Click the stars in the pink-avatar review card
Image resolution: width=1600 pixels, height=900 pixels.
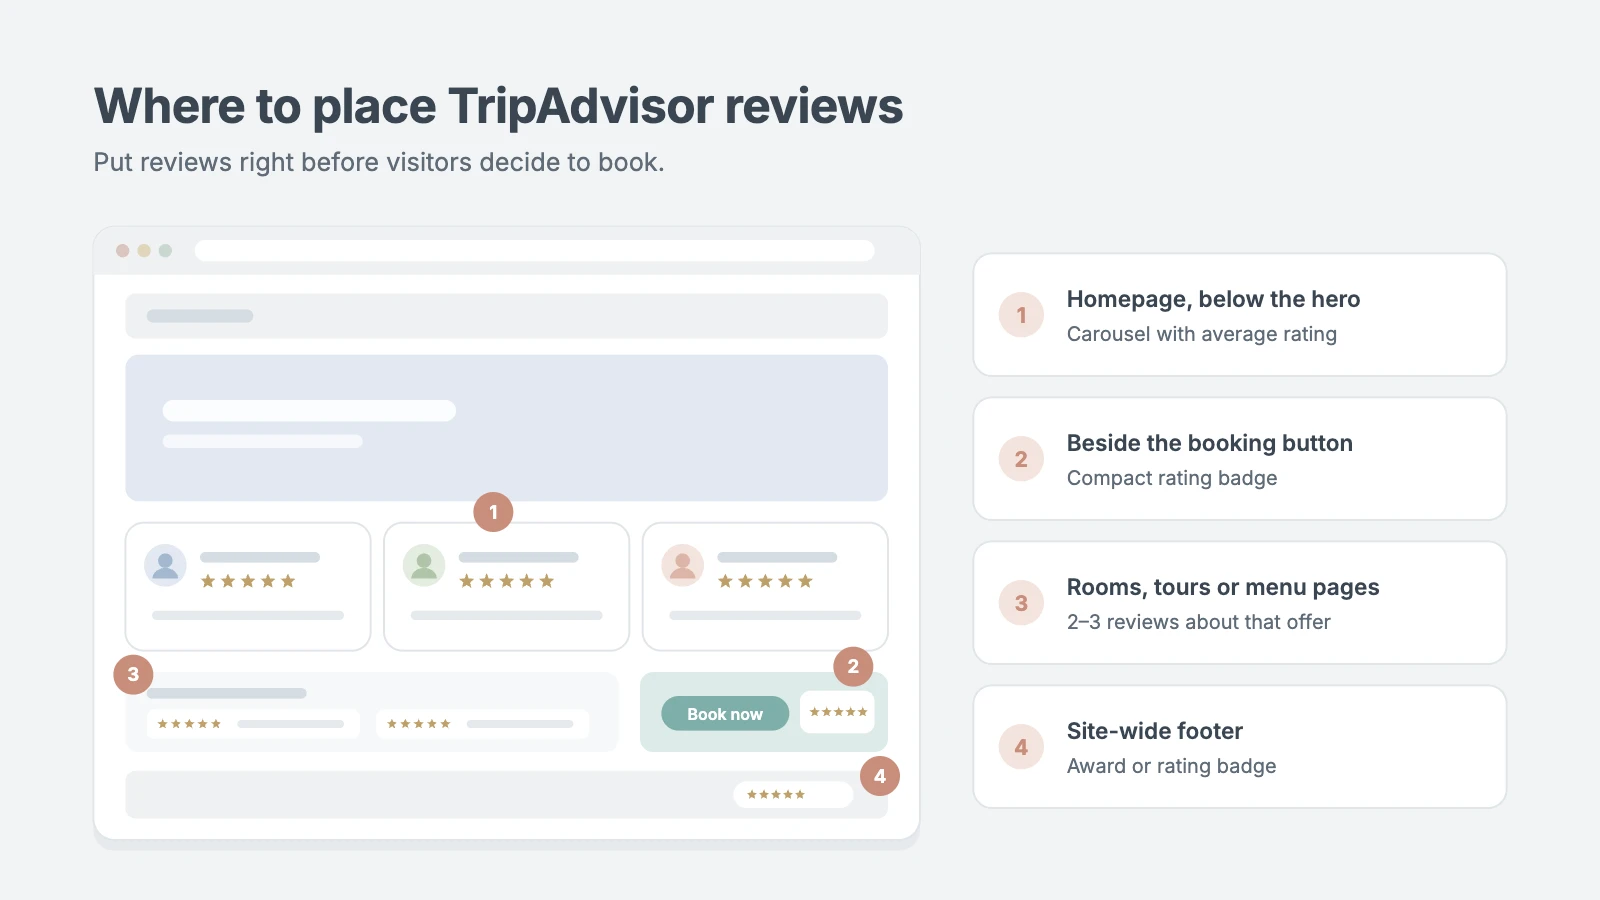point(765,581)
